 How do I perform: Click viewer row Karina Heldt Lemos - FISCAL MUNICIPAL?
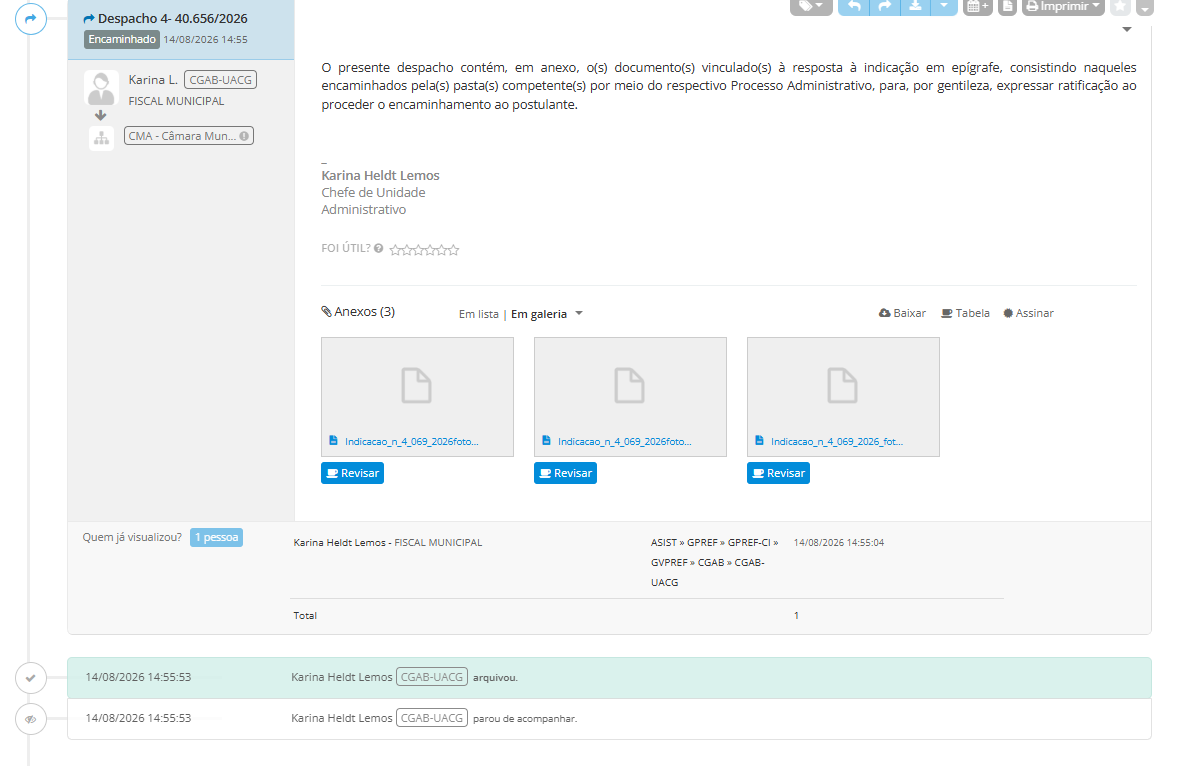(388, 543)
